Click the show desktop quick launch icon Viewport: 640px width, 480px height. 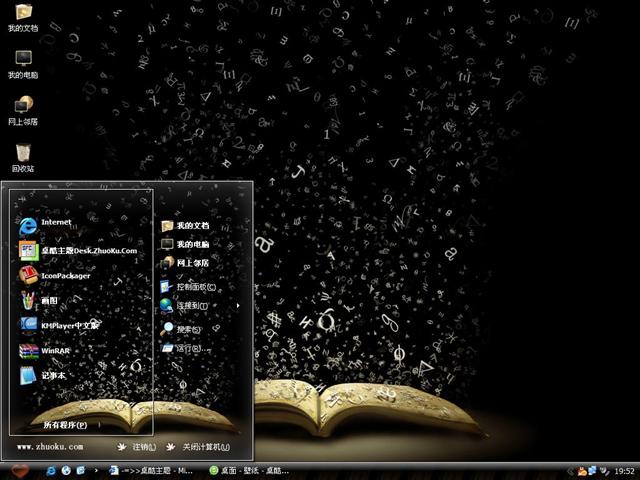(x=81, y=470)
